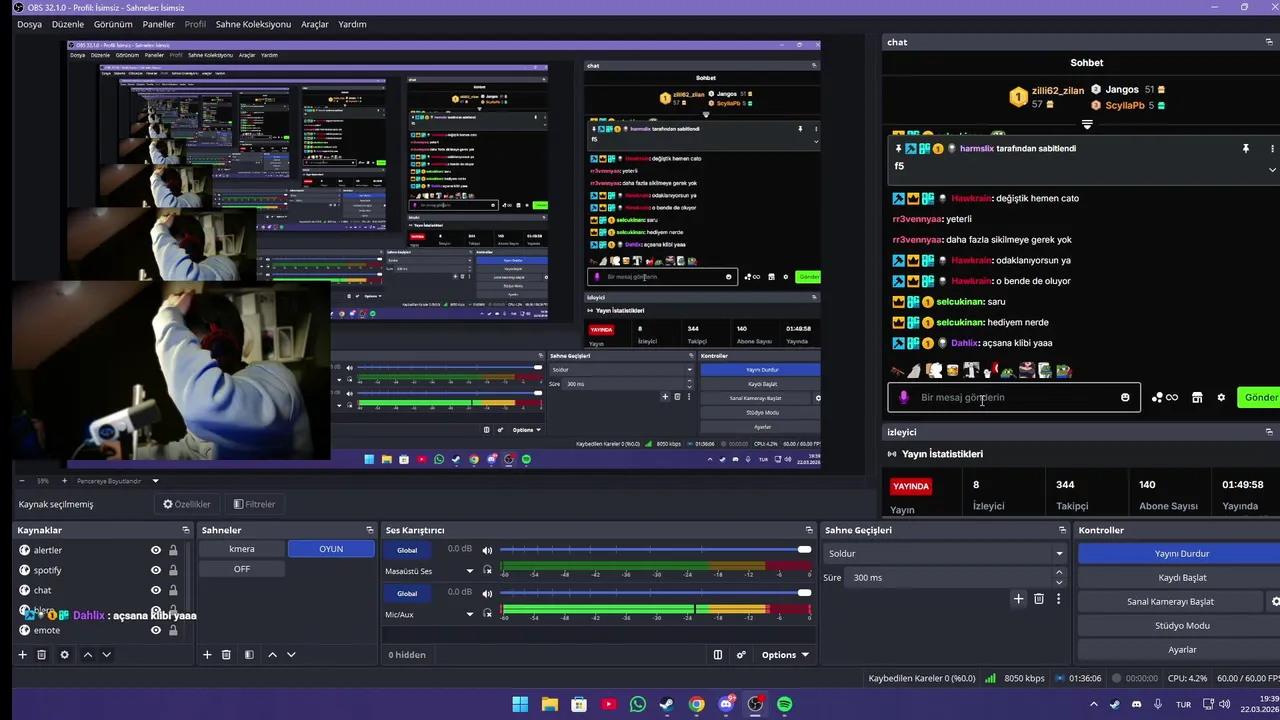Add a new scene in Sahneler panel
The height and width of the screenshot is (720, 1280).
pos(207,655)
